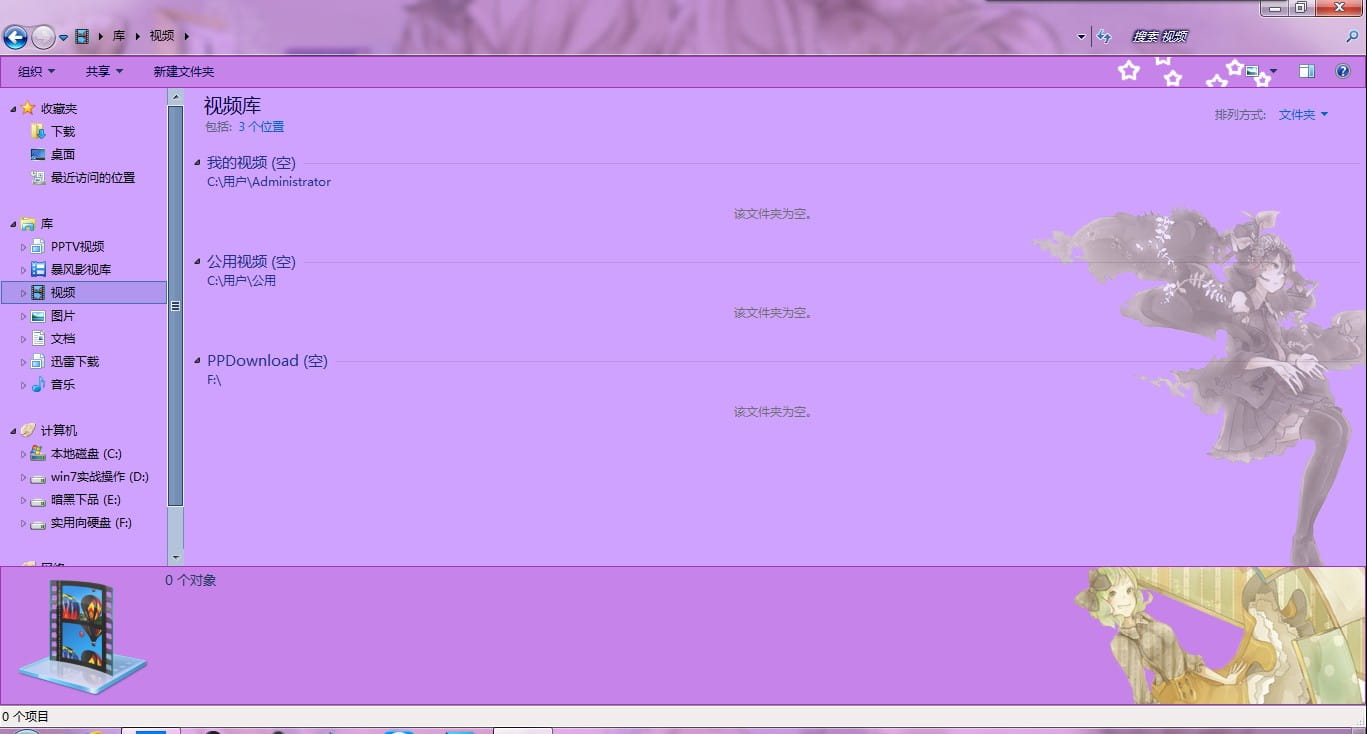The width and height of the screenshot is (1367, 734).
Task: Click the blue Back navigation arrow
Action: click(x=15, y=37)
